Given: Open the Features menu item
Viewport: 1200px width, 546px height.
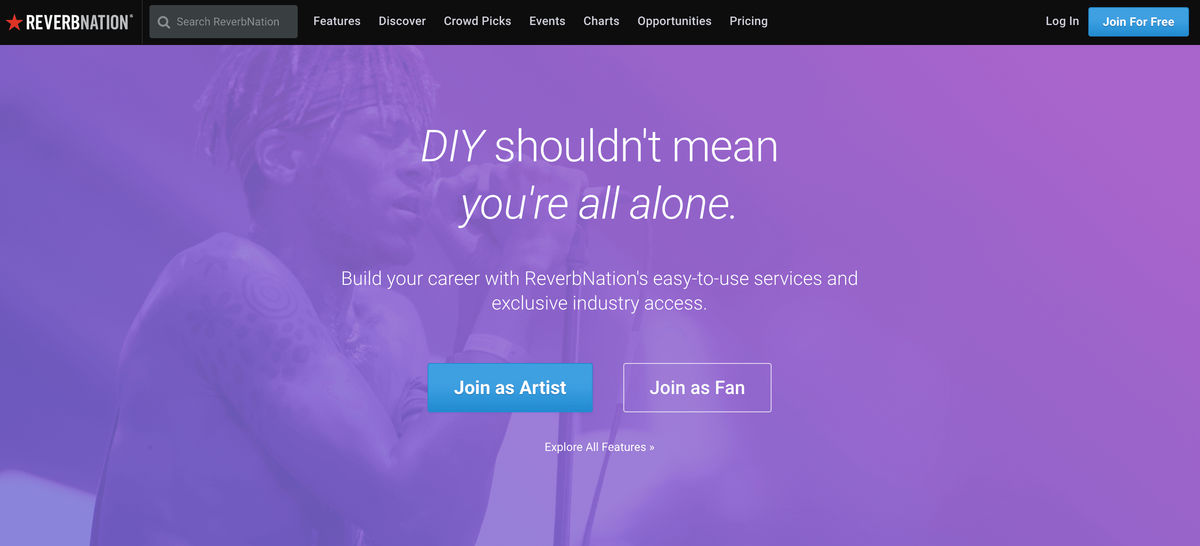Looking at the screenshot, I should [x=337, y=21].
